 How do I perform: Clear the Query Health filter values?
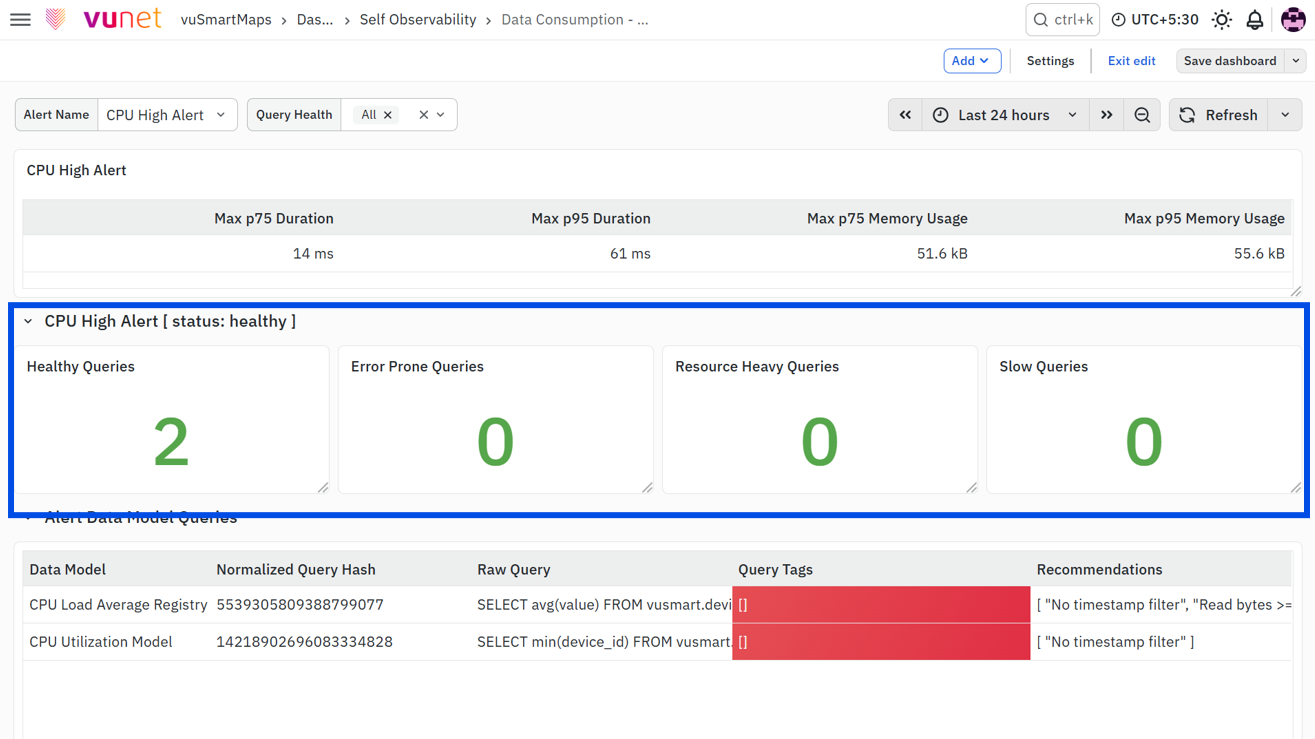[x=424, y=115]
